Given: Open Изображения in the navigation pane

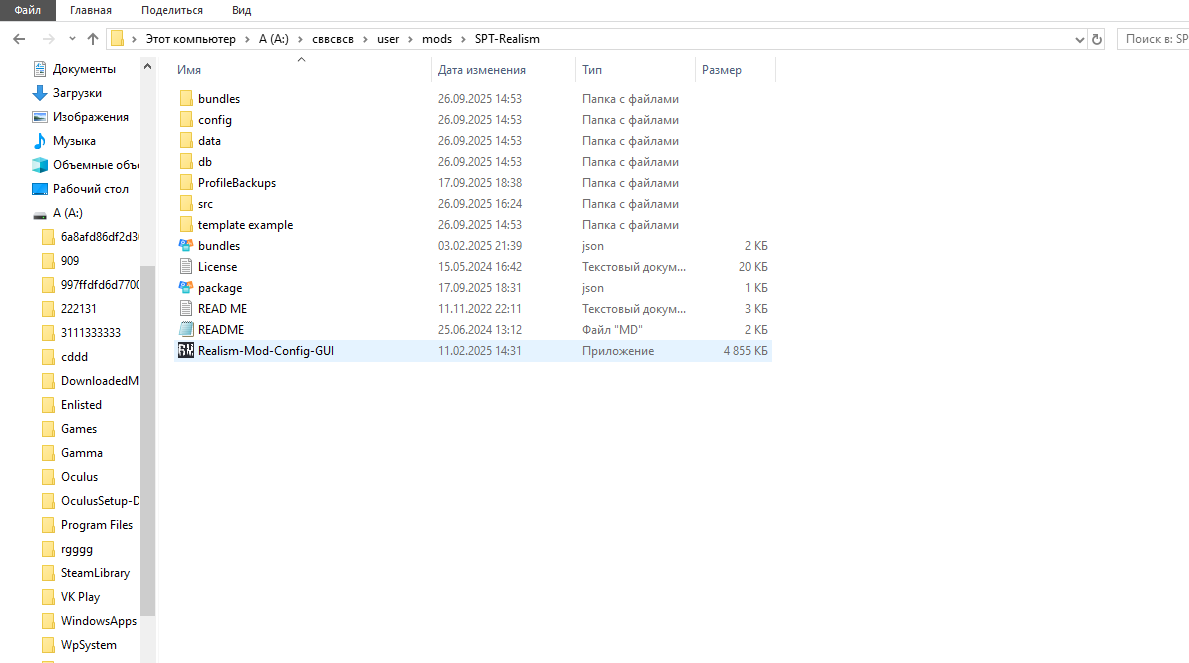Looking at the screenshot, I should tap(90, 117).
